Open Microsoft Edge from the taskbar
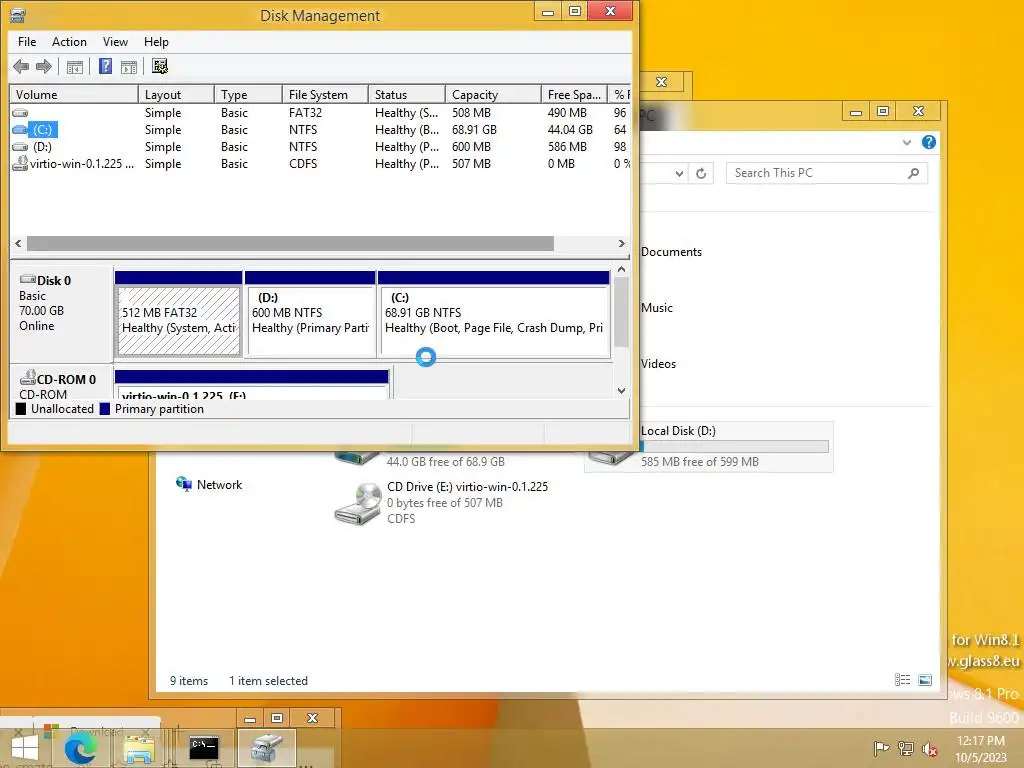This screenshot has width=1024, height=768. click(82, 748)
